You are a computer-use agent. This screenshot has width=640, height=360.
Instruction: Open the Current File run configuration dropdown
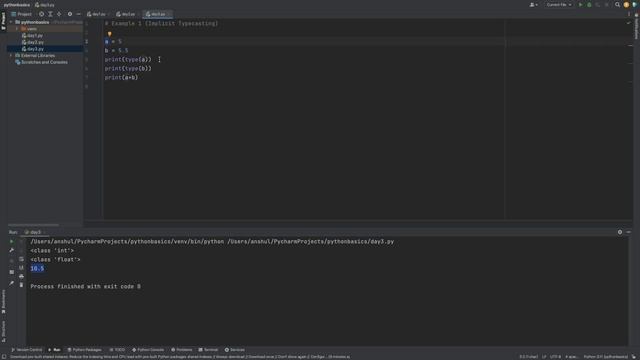coord(559,5)
